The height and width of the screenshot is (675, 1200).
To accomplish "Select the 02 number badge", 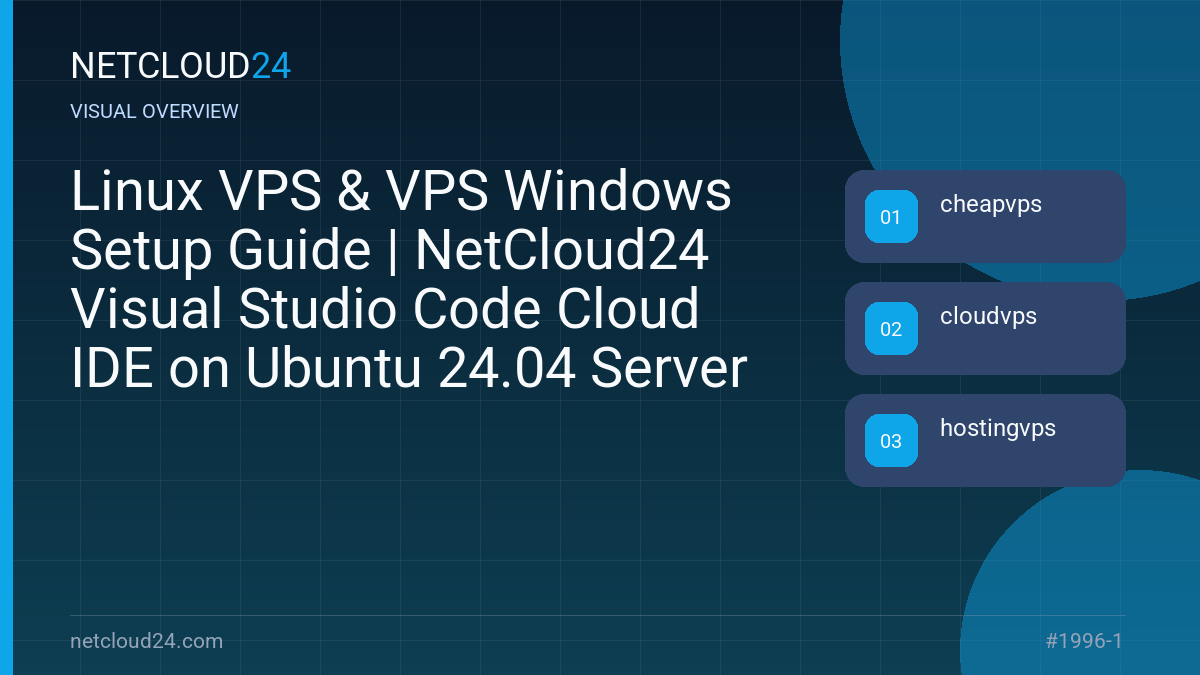I will (891, 329).
